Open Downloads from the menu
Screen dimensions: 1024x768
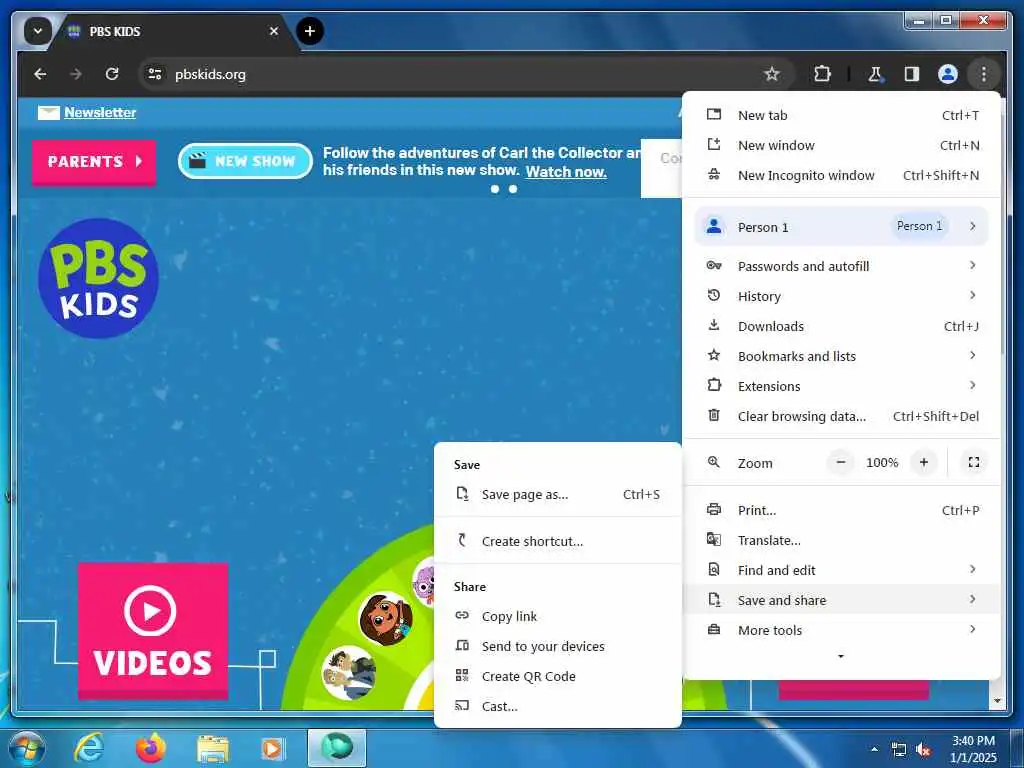tap(841, 326)
